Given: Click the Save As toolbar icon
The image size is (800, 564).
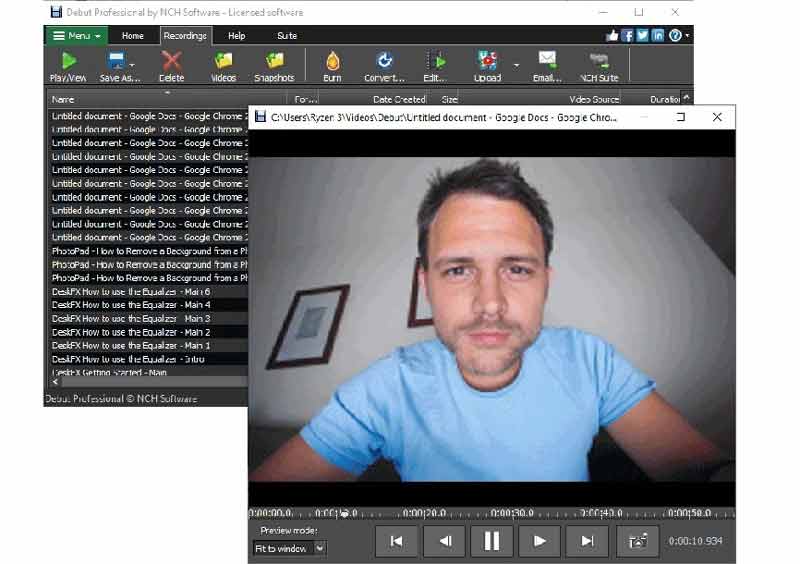Looking at the screenshot, I should point(116,66).
